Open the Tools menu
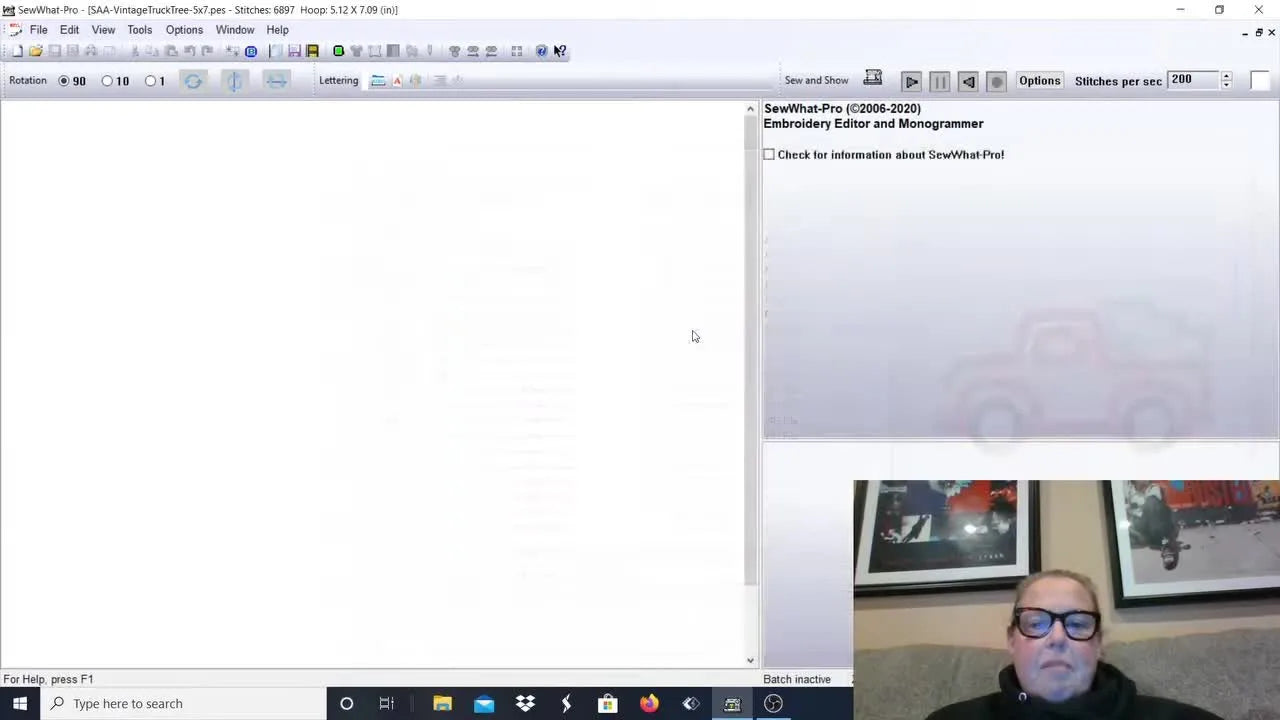The image size is (1280, 720). (x=139, y=29)
